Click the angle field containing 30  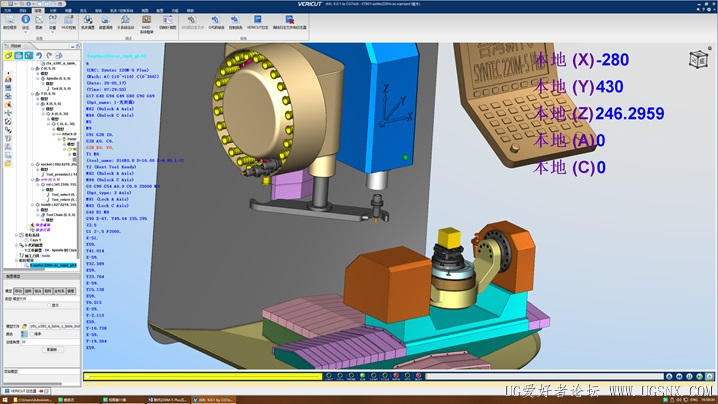(50, 342)
